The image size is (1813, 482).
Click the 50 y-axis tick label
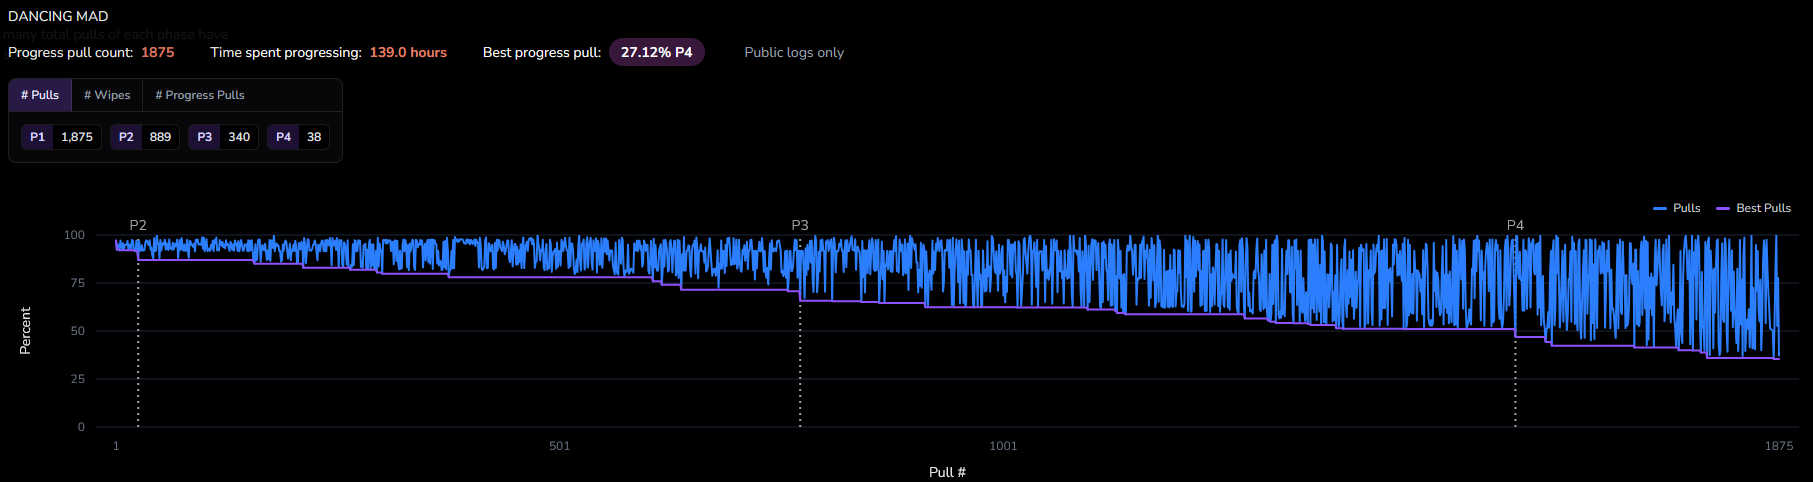78,331
